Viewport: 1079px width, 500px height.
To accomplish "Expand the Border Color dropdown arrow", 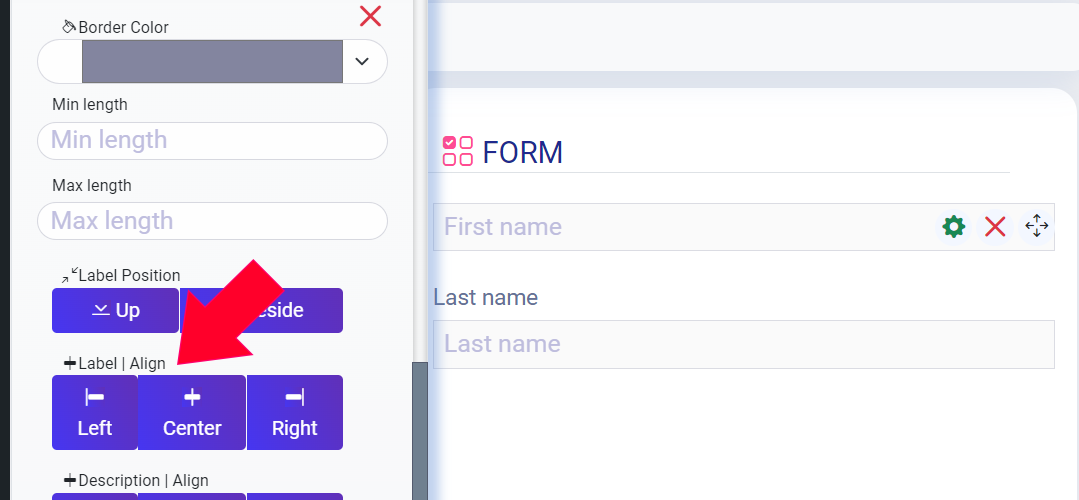I will coord(362,61).
